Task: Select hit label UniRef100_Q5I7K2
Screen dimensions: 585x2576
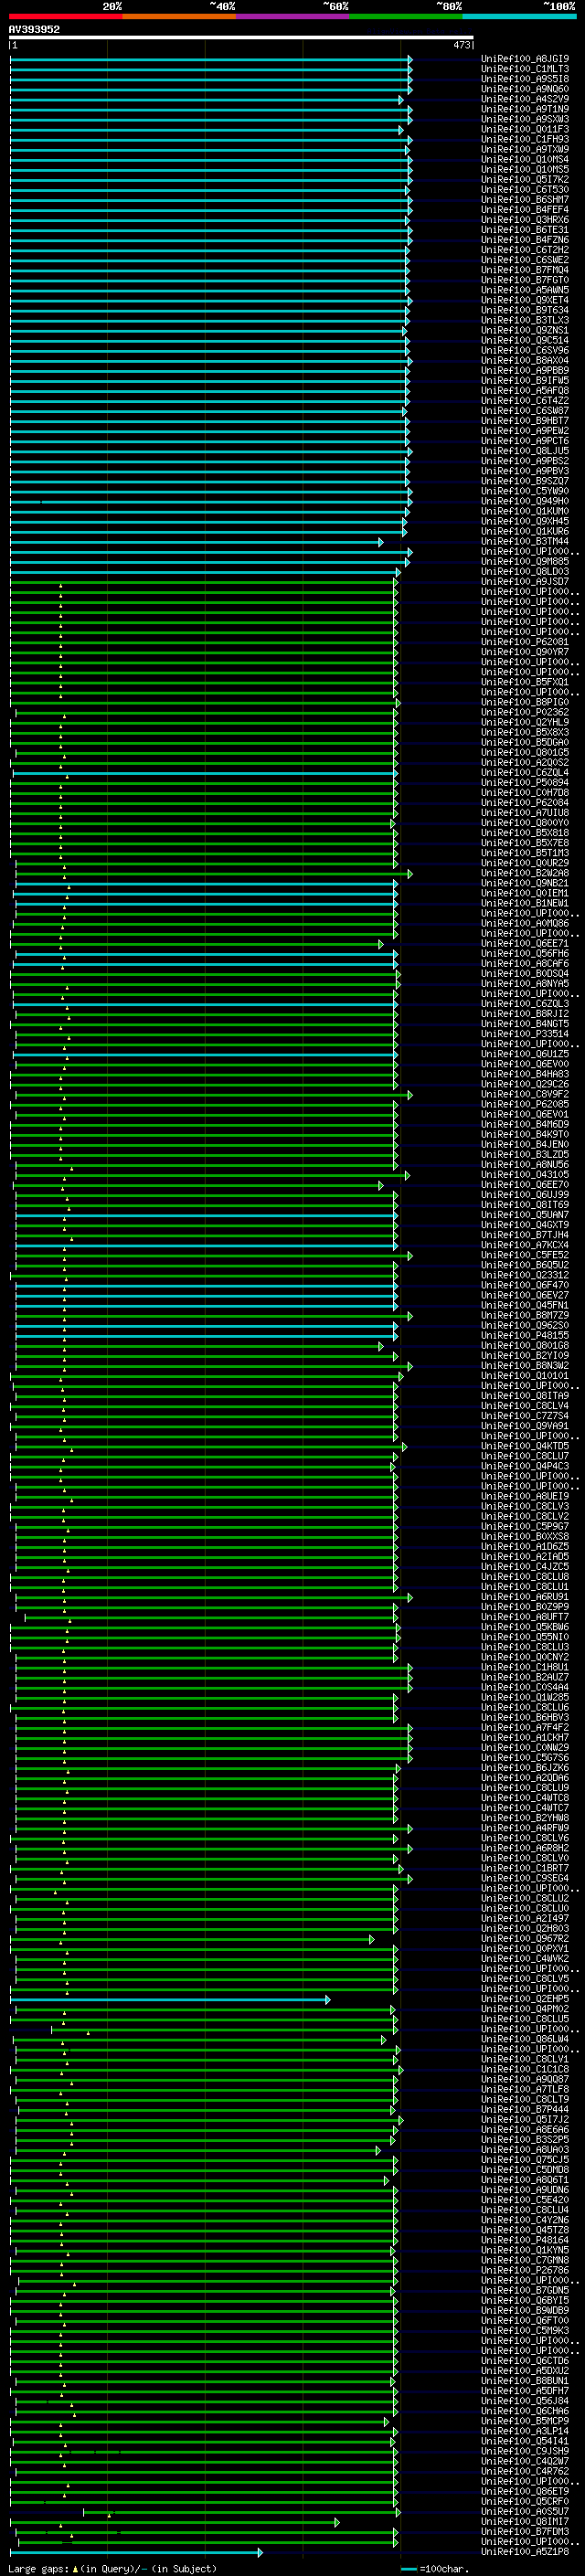Action: [525, 180]
